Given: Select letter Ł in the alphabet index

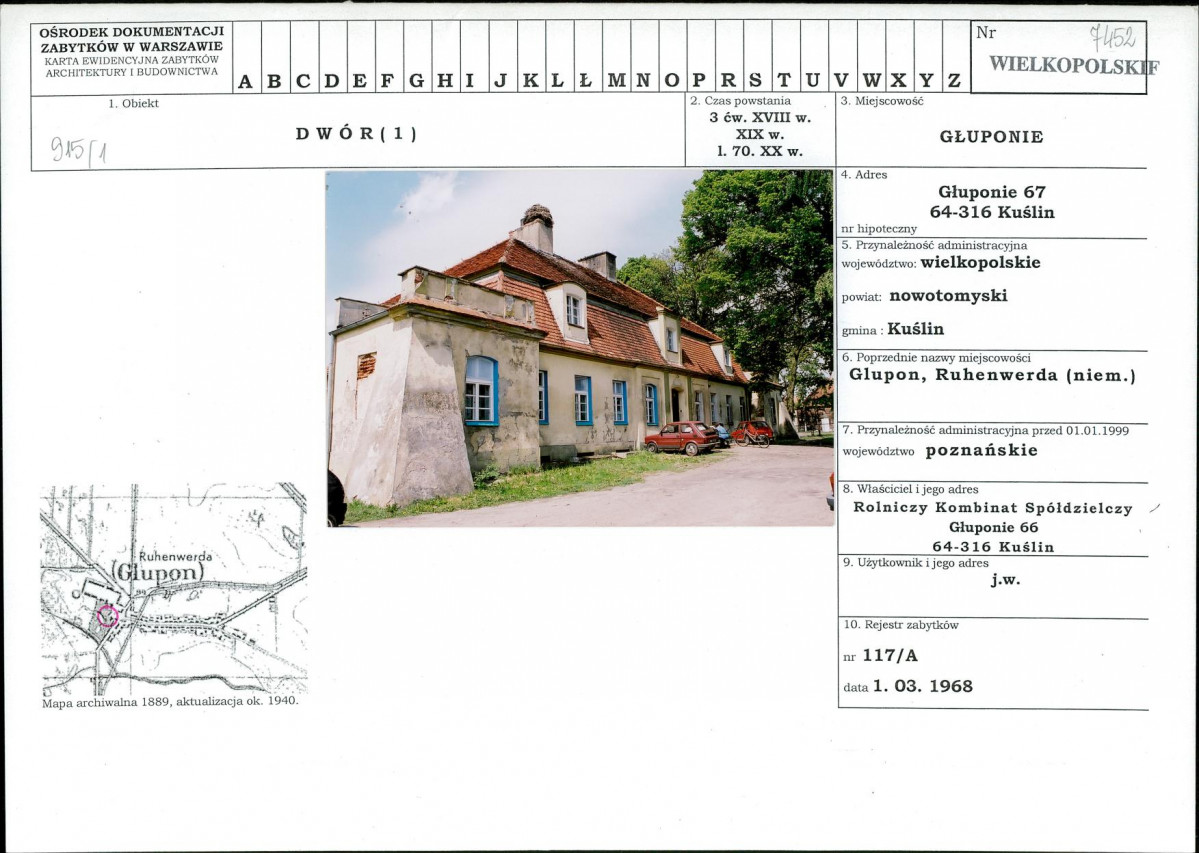Looking at the screenshot, I should (586, 81).
